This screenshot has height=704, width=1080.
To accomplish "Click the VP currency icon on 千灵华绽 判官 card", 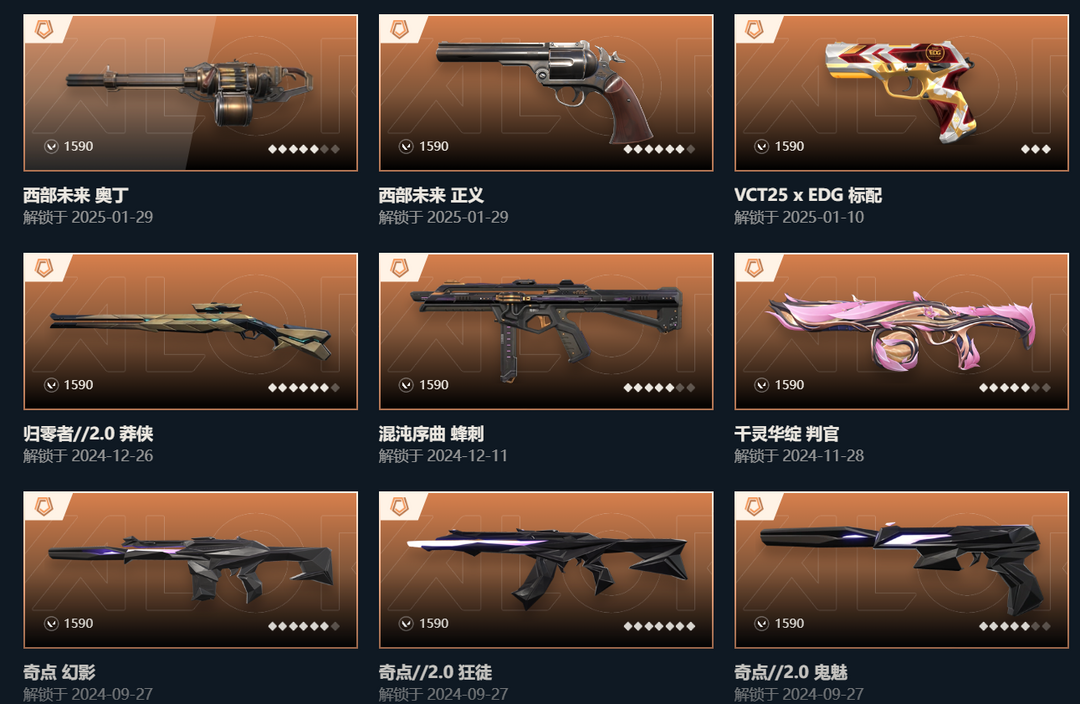I will pyautogui.click(x=762, y=385).
